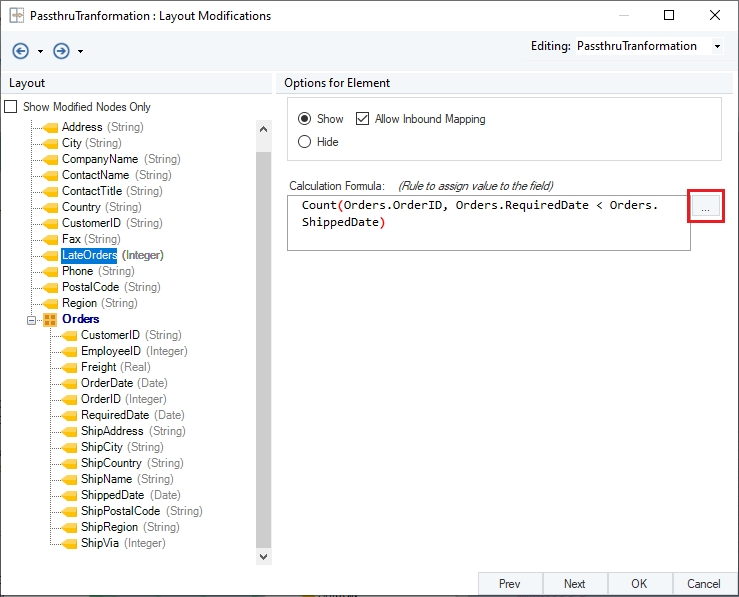Select the ShippedDate field under Orders
739x597 pixels.
[112, 495]
